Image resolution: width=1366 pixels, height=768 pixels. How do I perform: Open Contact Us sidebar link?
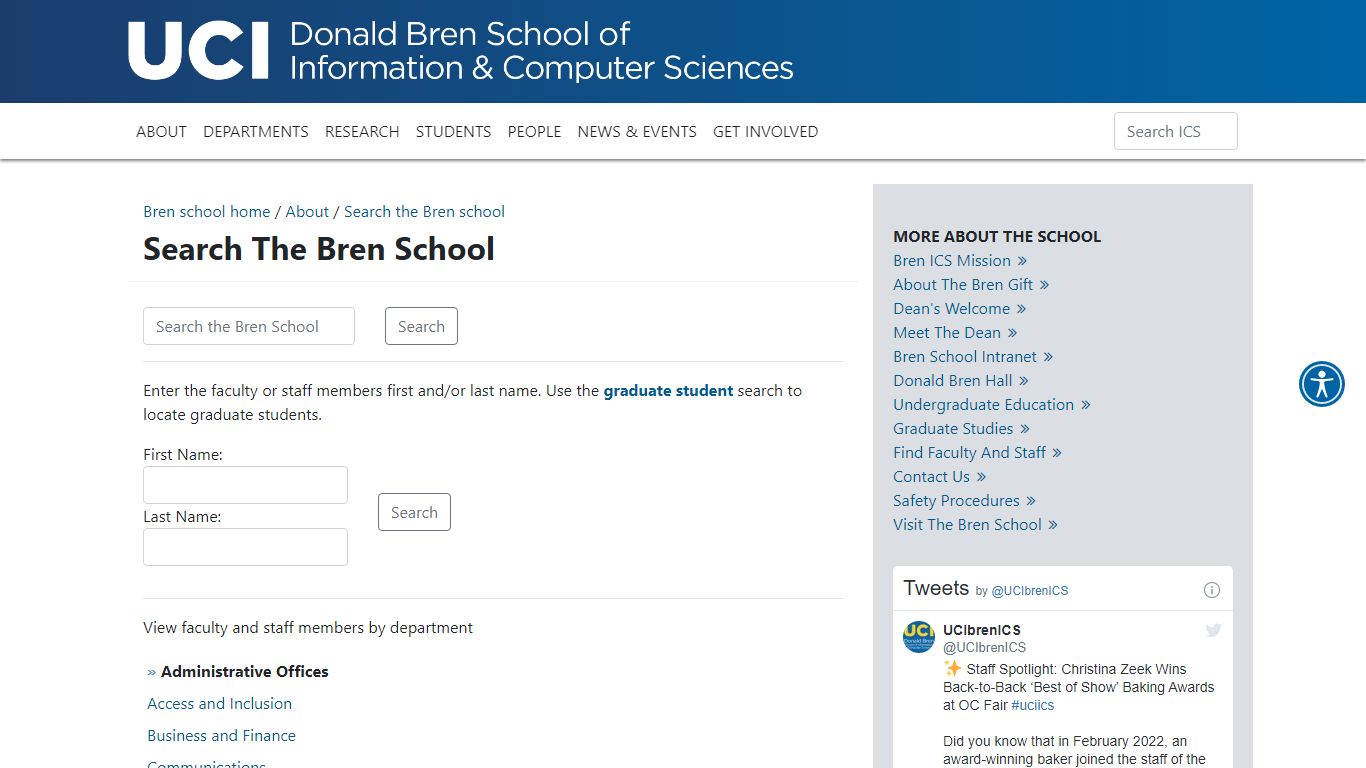point(940,477)
